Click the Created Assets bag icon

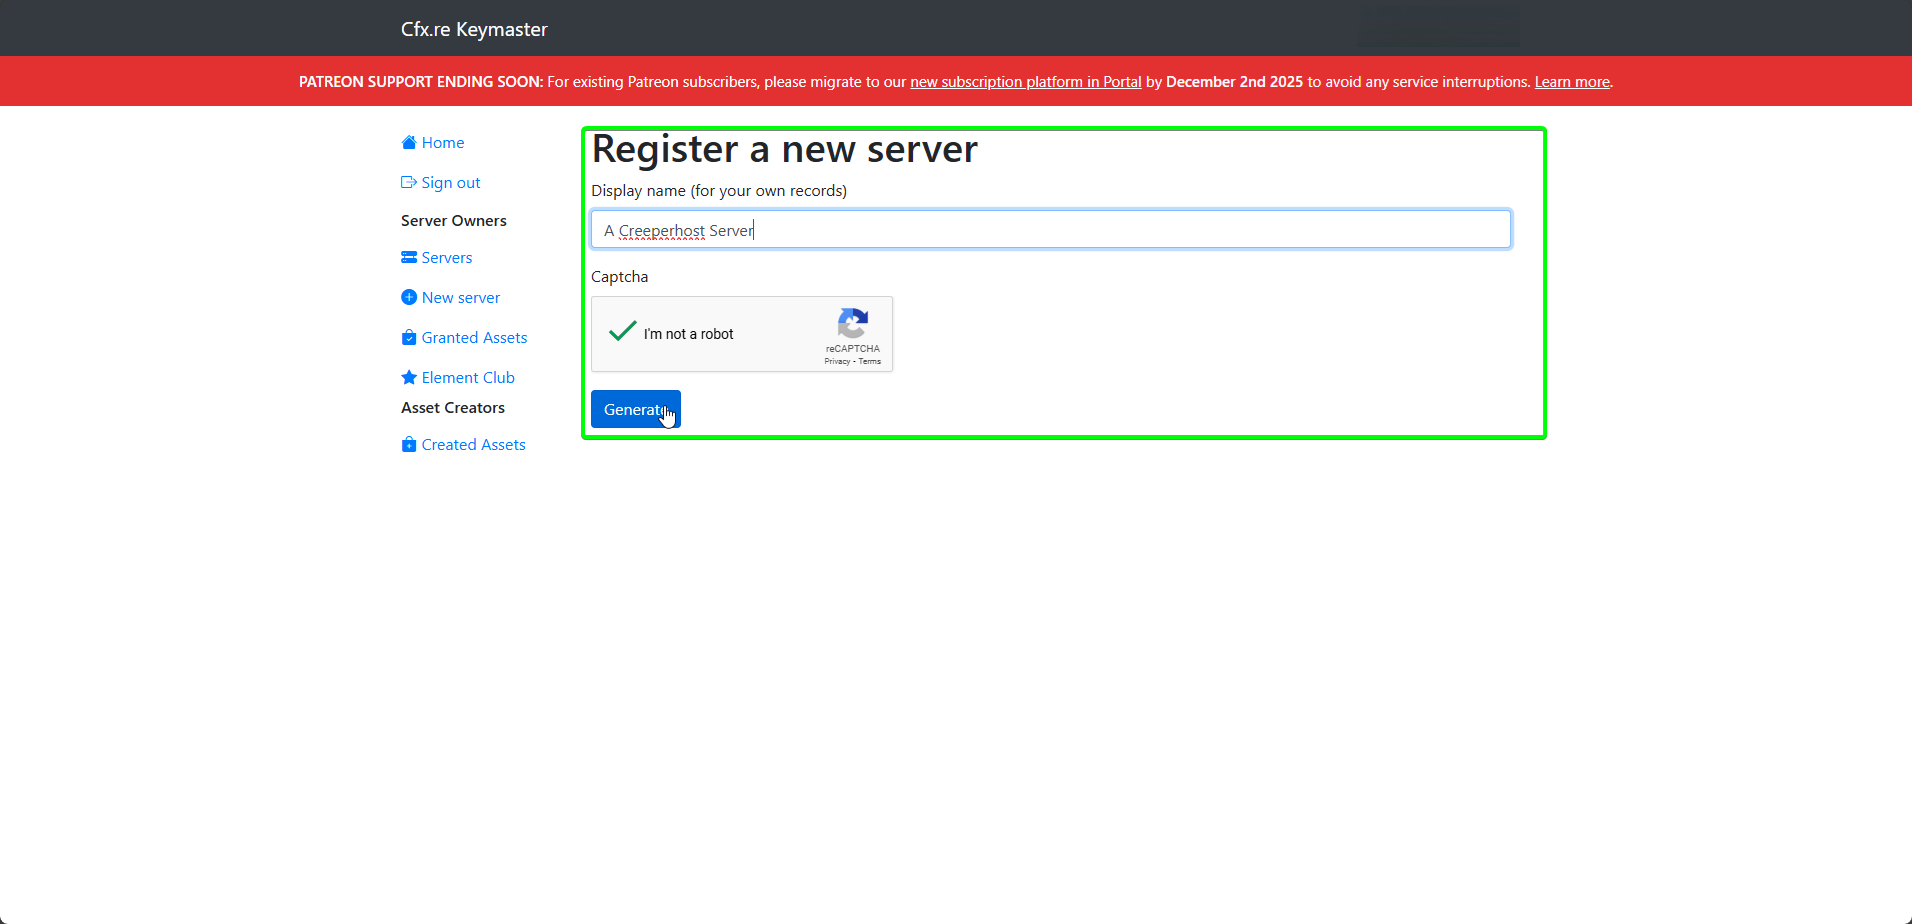tap(409, 444)
